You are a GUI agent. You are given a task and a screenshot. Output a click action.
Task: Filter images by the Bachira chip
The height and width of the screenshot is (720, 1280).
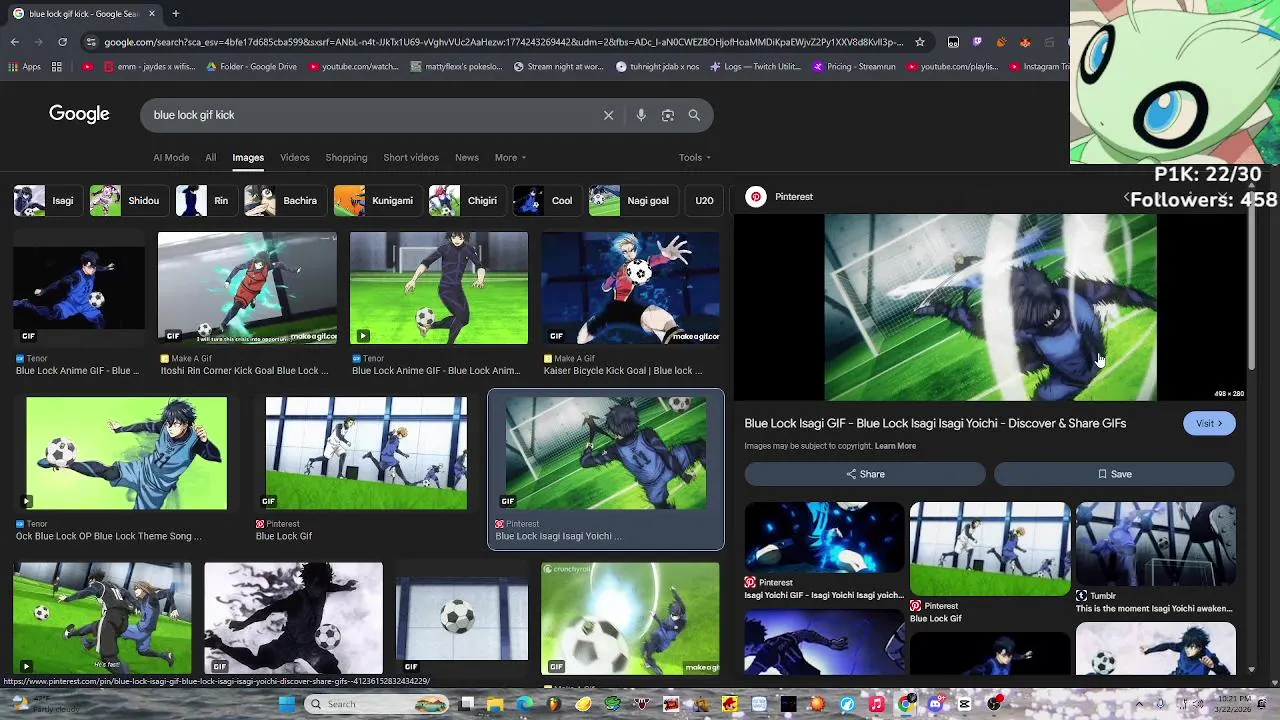pyautogui.click(x=284, y=201)
